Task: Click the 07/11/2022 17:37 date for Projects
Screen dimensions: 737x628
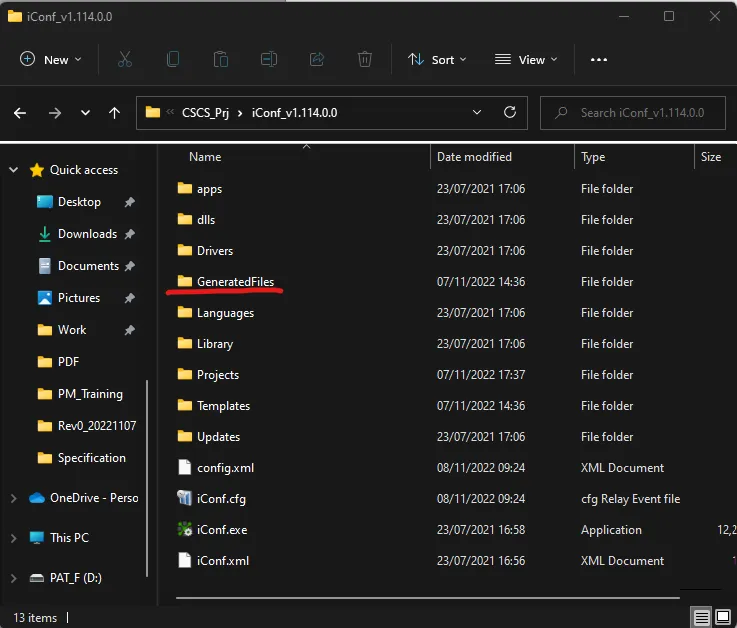Action: pyautogui.click(x=481, y=375)
